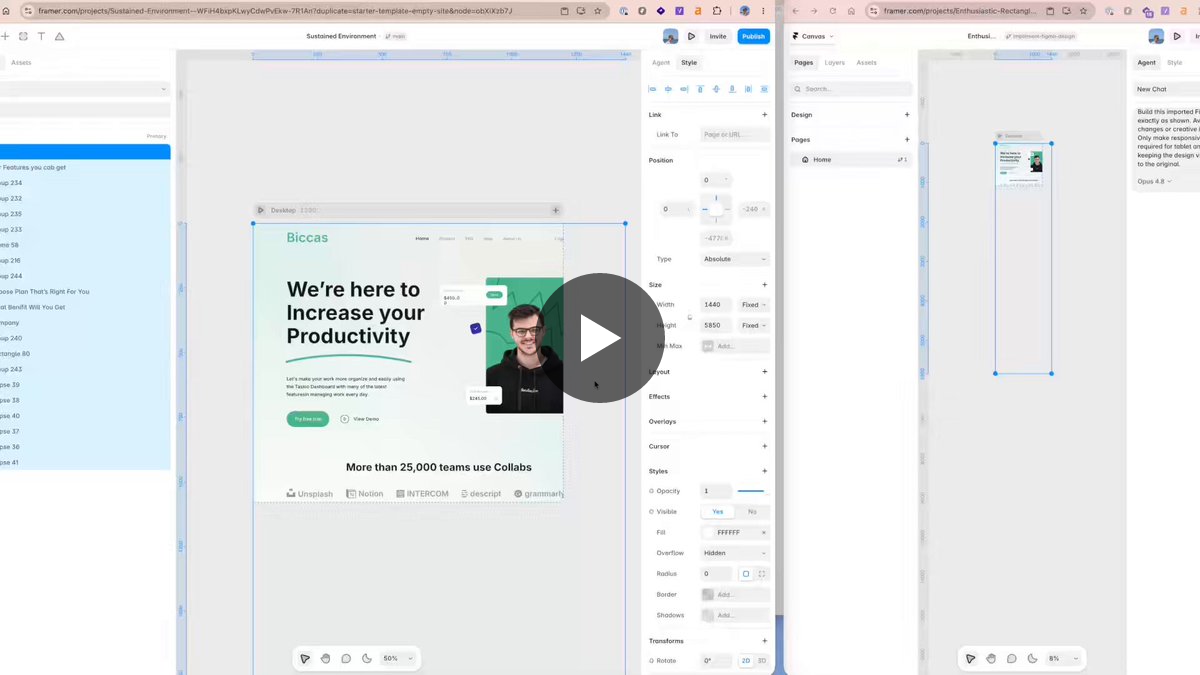
Task: Open the position Type 'Absolute' dropdown
Action: [735, 259]
